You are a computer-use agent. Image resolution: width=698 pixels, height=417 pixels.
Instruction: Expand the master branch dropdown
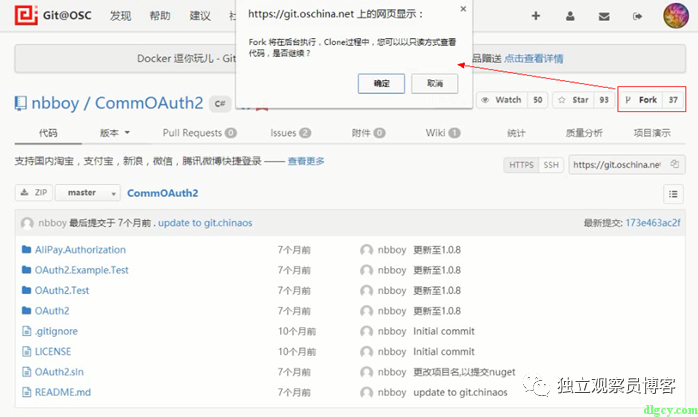click(x=88, y=193)
